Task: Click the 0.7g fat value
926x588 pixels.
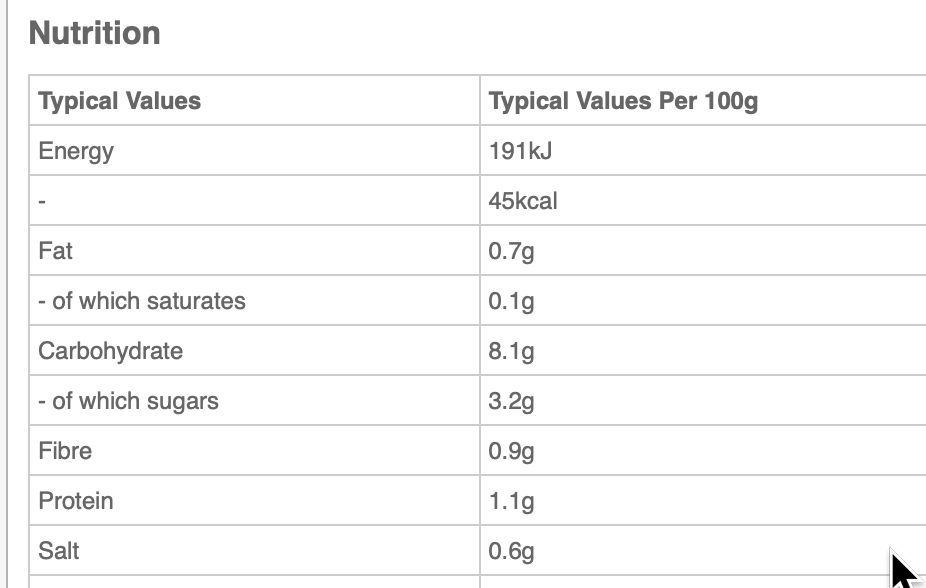Action: [x=511, y=251]
